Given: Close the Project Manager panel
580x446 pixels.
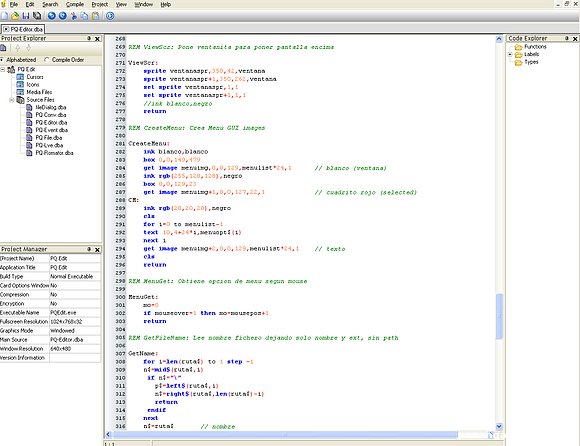Looking at the screenshot, I should tap(97, 250).
